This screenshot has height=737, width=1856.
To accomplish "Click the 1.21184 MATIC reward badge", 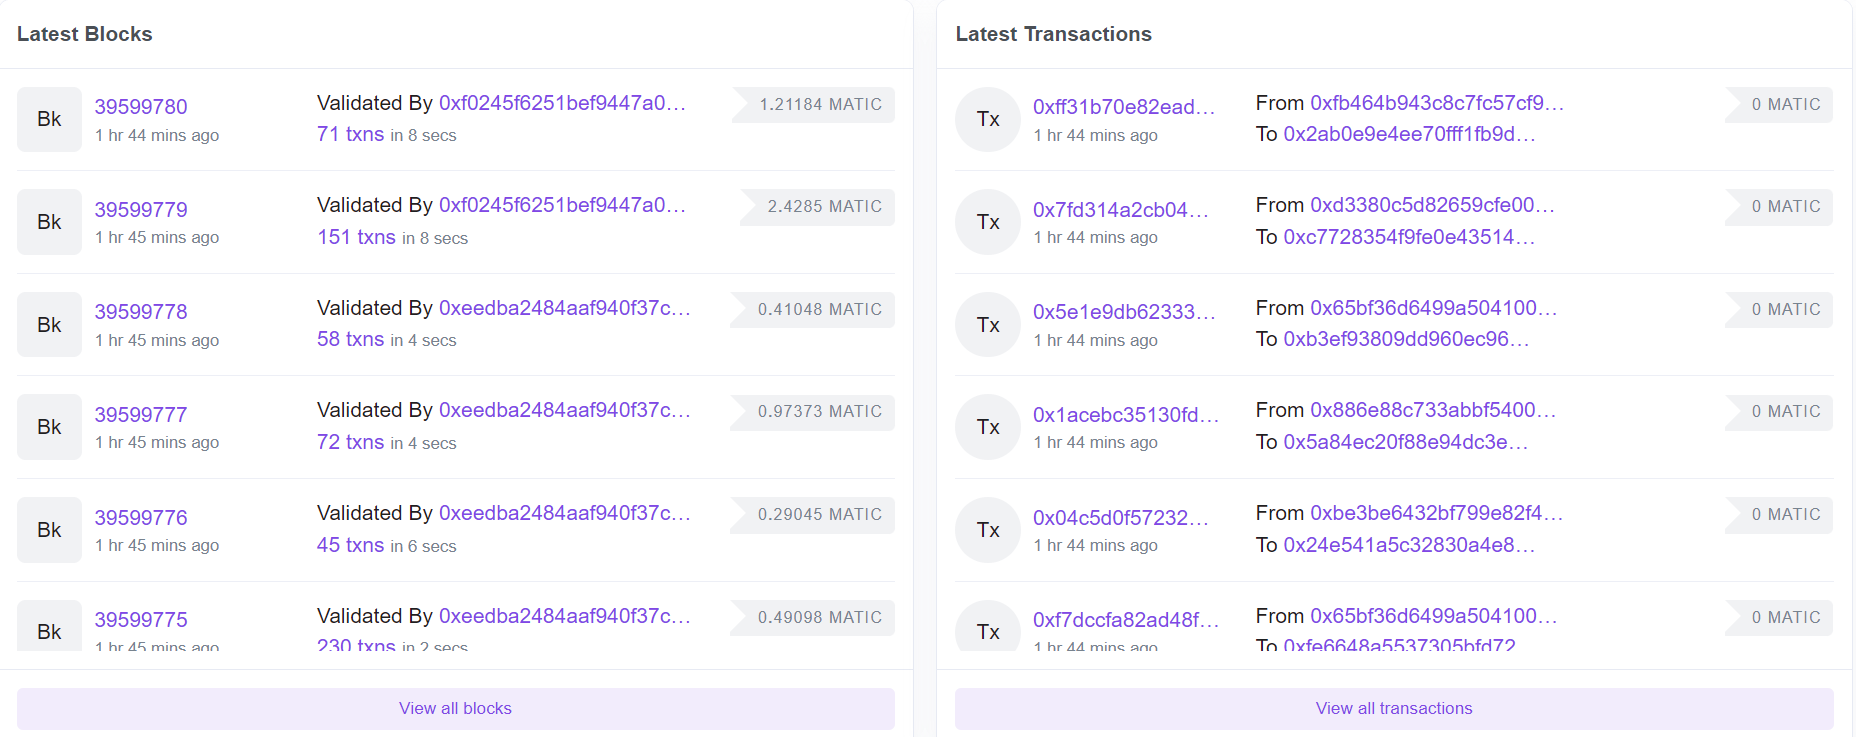I will pos(819,104).
